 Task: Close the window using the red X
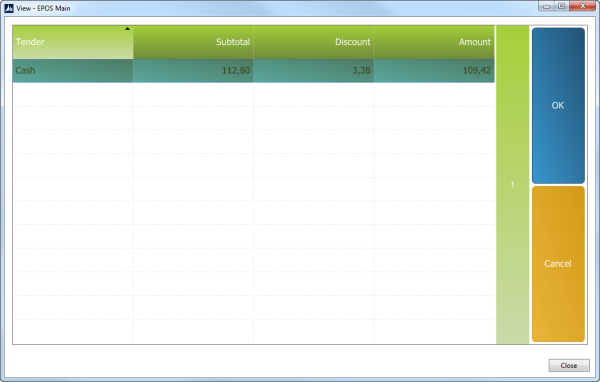pos(582,6)
